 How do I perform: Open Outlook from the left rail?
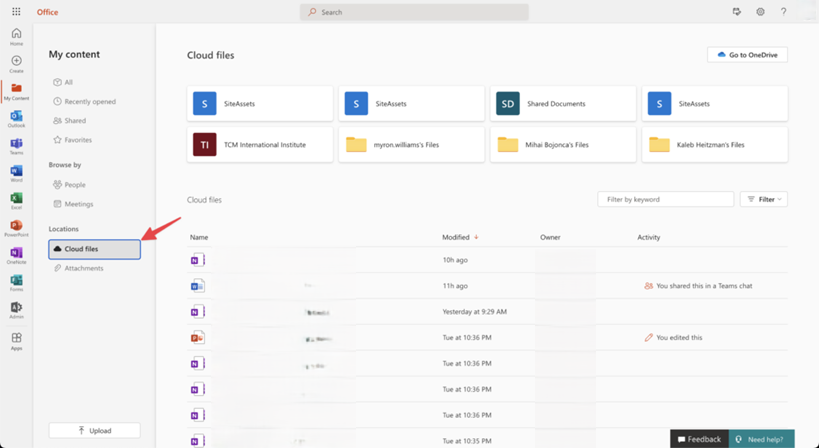click(x=16, y=119)
